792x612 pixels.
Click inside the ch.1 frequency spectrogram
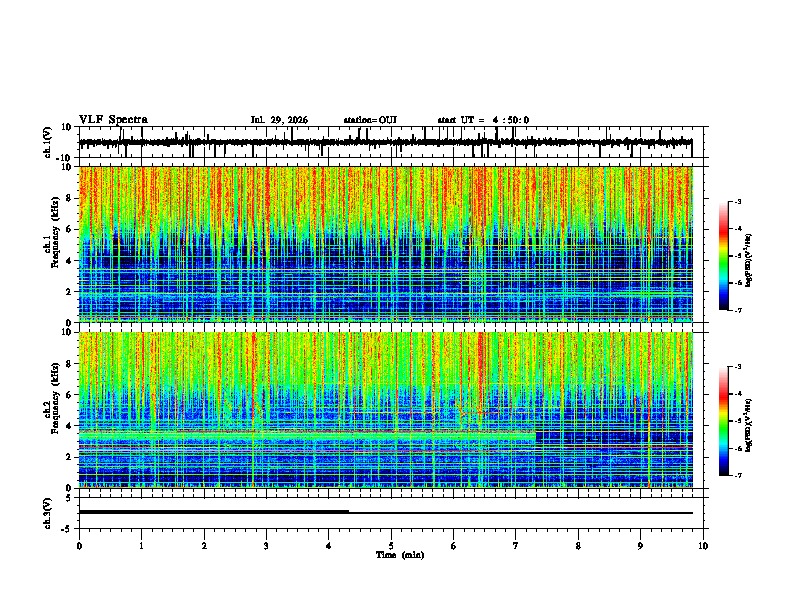coord(386,244)
